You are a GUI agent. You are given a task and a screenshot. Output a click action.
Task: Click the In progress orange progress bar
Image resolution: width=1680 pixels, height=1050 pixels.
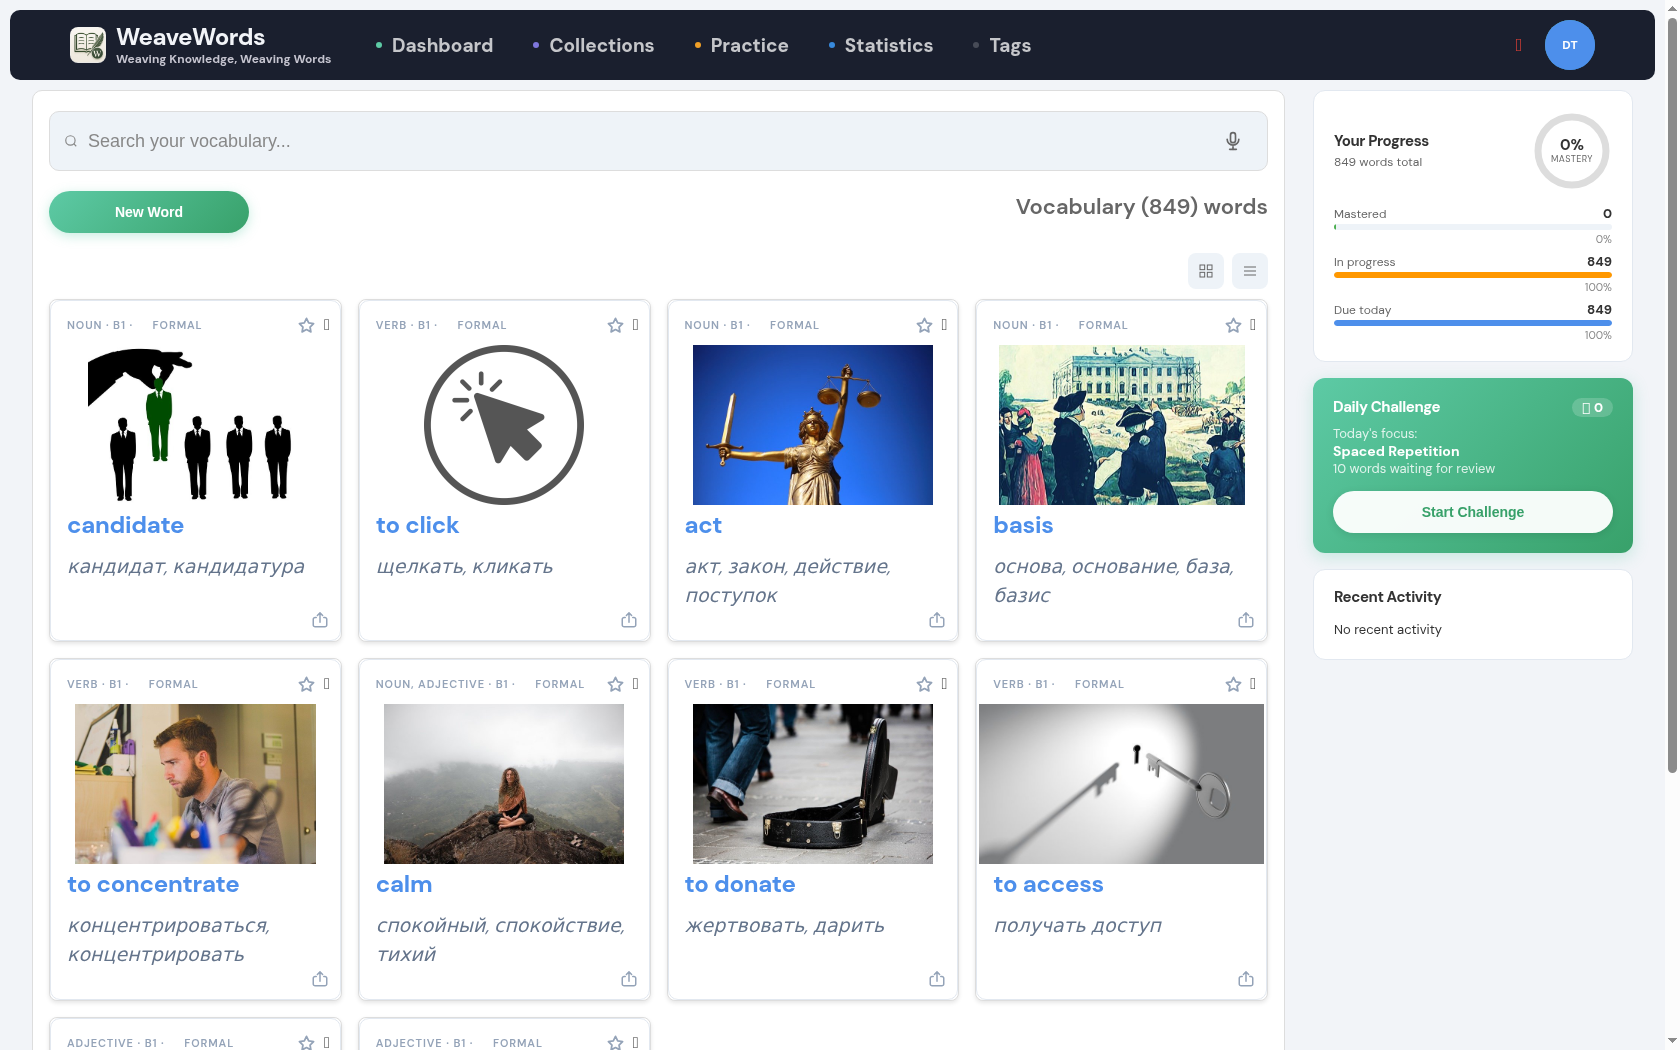1472,275
